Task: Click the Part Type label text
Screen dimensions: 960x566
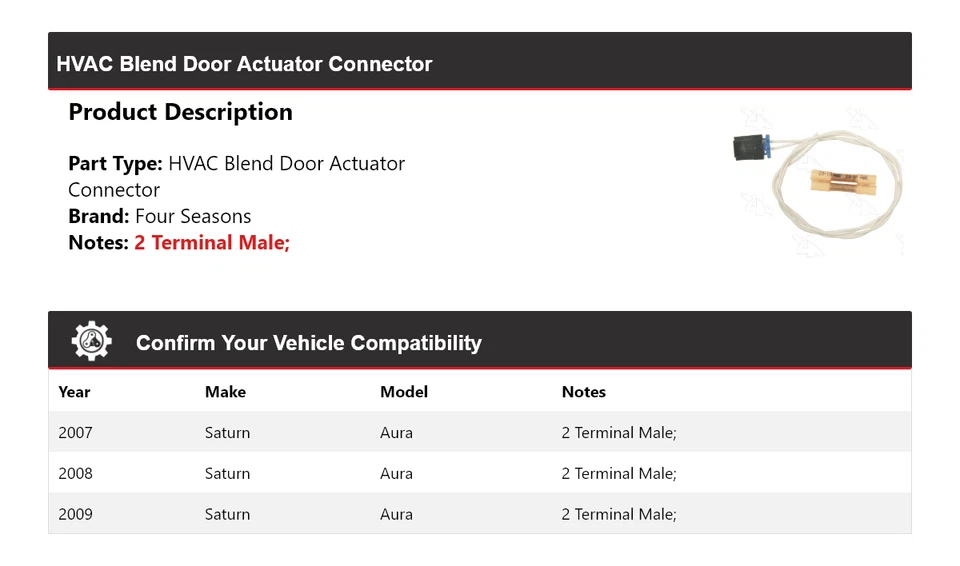Action: pyautogui.click(x=115, y=164)
